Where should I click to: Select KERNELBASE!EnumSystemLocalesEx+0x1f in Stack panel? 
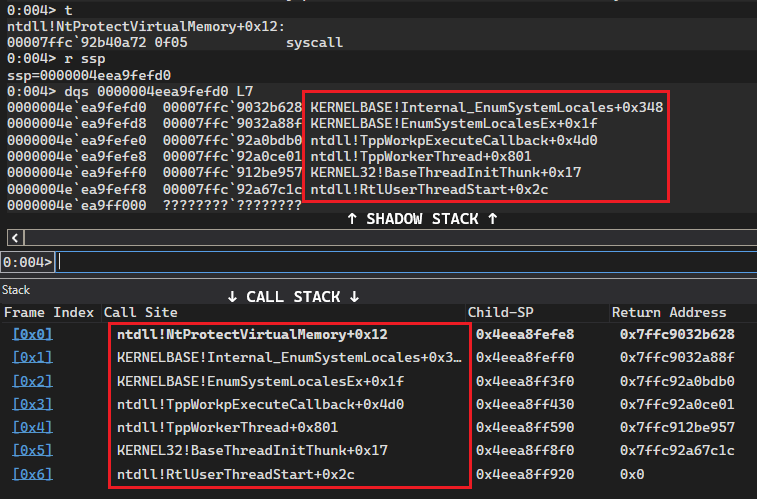pos(260,381)
